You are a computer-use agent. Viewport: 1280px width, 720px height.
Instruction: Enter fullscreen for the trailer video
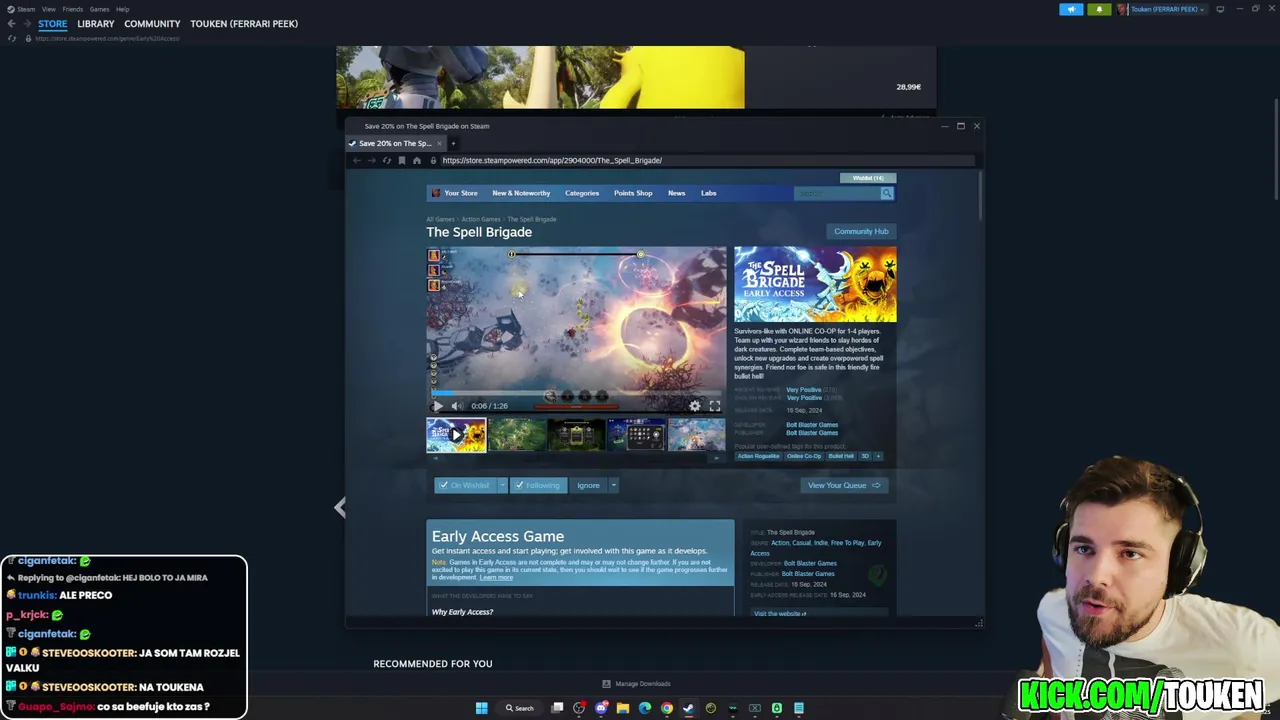coord(715,406)
